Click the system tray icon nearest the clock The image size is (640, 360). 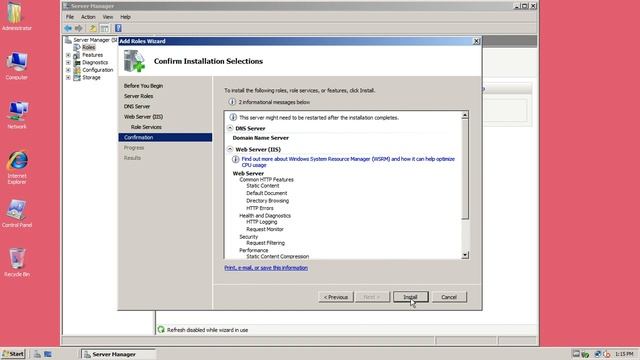607,354
